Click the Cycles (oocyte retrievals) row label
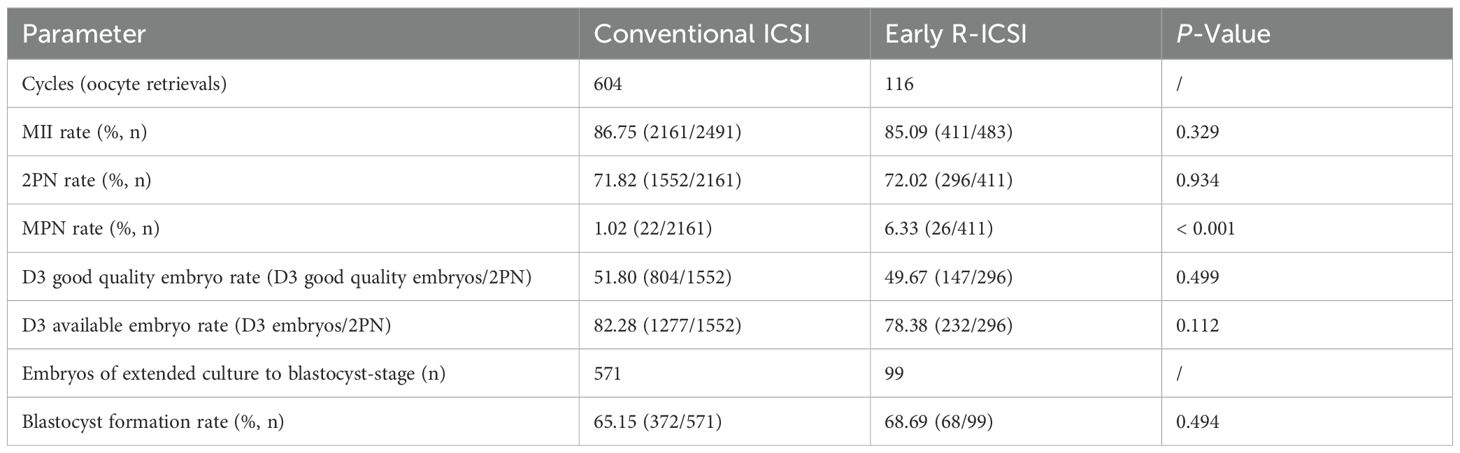 [x=125, y=85]
